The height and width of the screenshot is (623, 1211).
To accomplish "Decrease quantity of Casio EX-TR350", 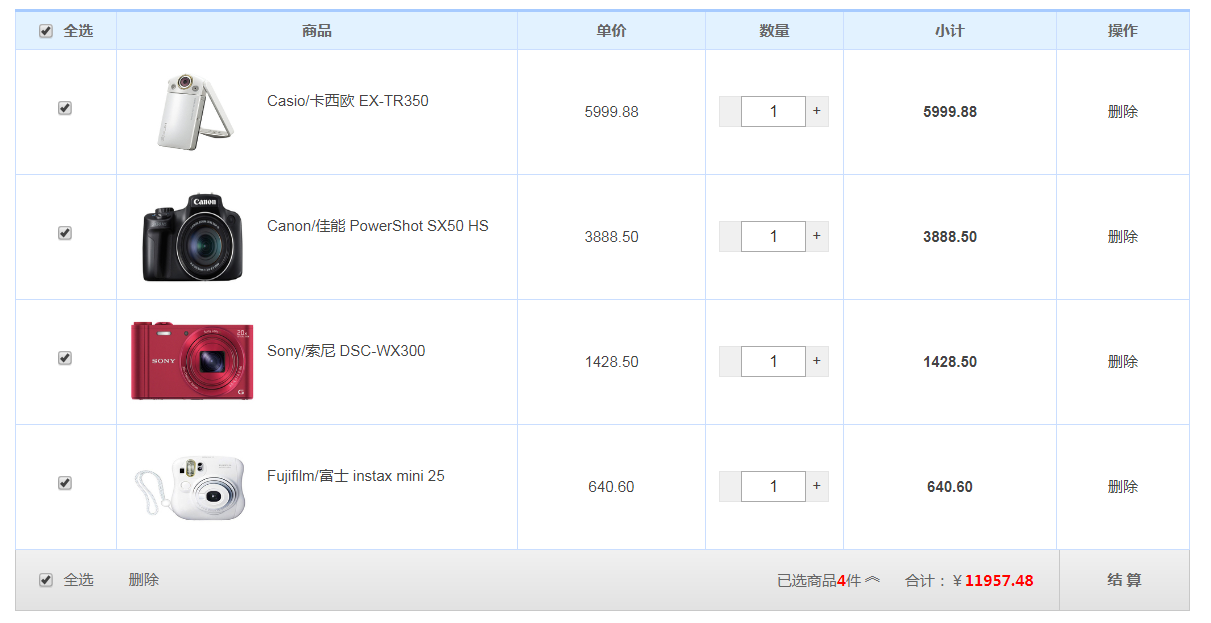I will 730,111.
